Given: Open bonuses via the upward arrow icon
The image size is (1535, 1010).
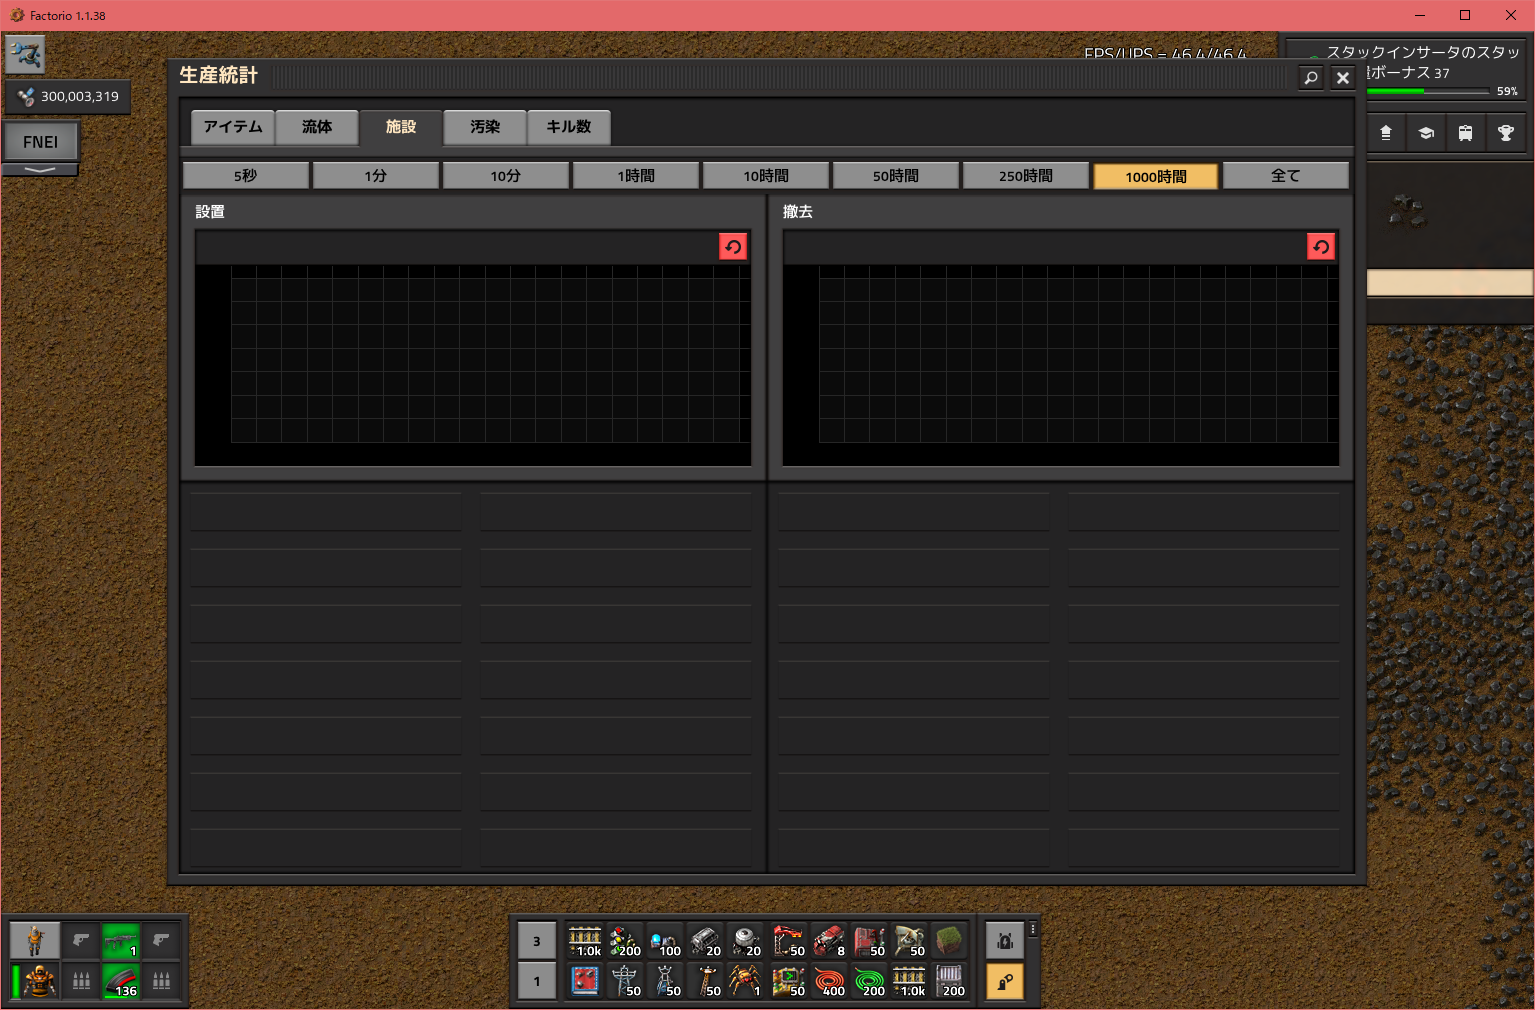Looking at the screenshot, I should [x=1386, y=133].
